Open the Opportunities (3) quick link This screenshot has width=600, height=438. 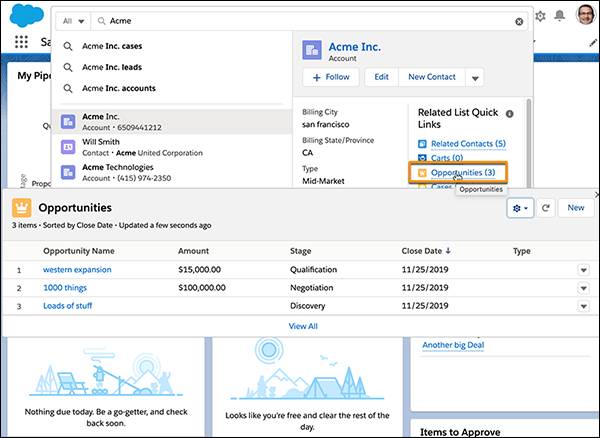pos(463,173)
